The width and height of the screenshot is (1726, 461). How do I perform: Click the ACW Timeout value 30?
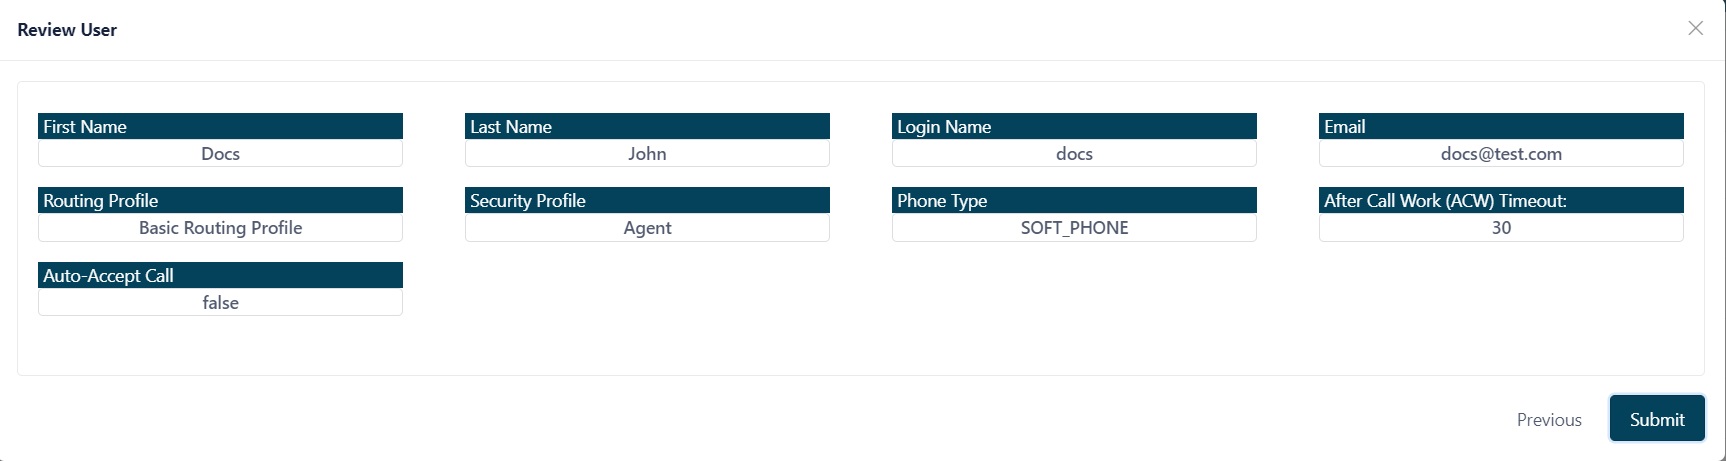(x=1501, y=227)
